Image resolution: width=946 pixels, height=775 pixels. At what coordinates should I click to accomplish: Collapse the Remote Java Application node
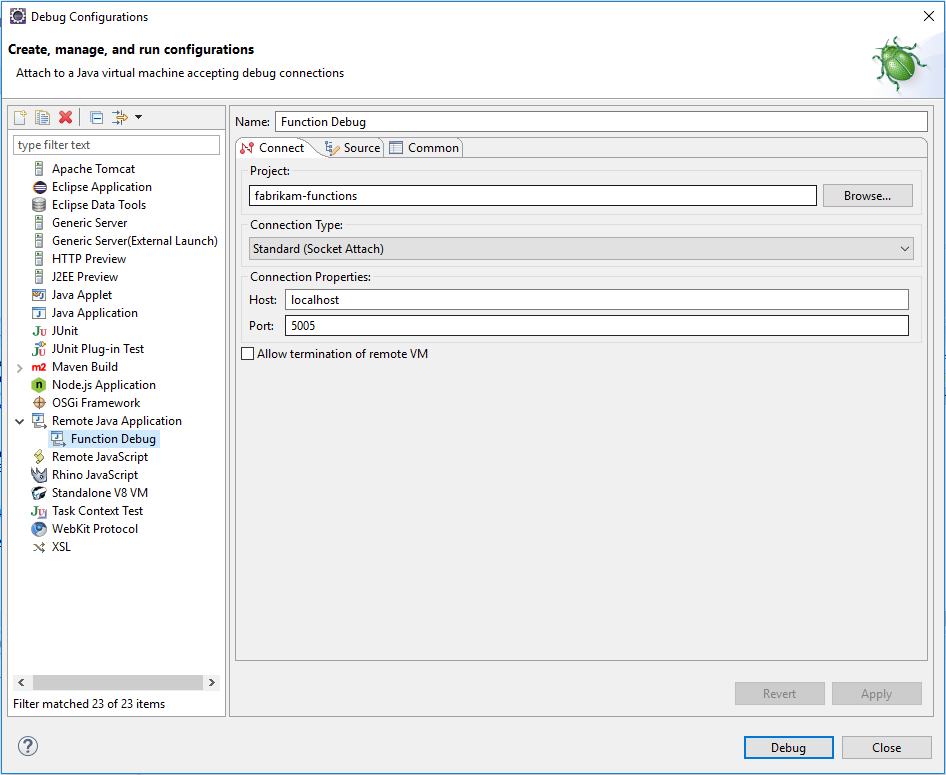(x=20, y=420)
